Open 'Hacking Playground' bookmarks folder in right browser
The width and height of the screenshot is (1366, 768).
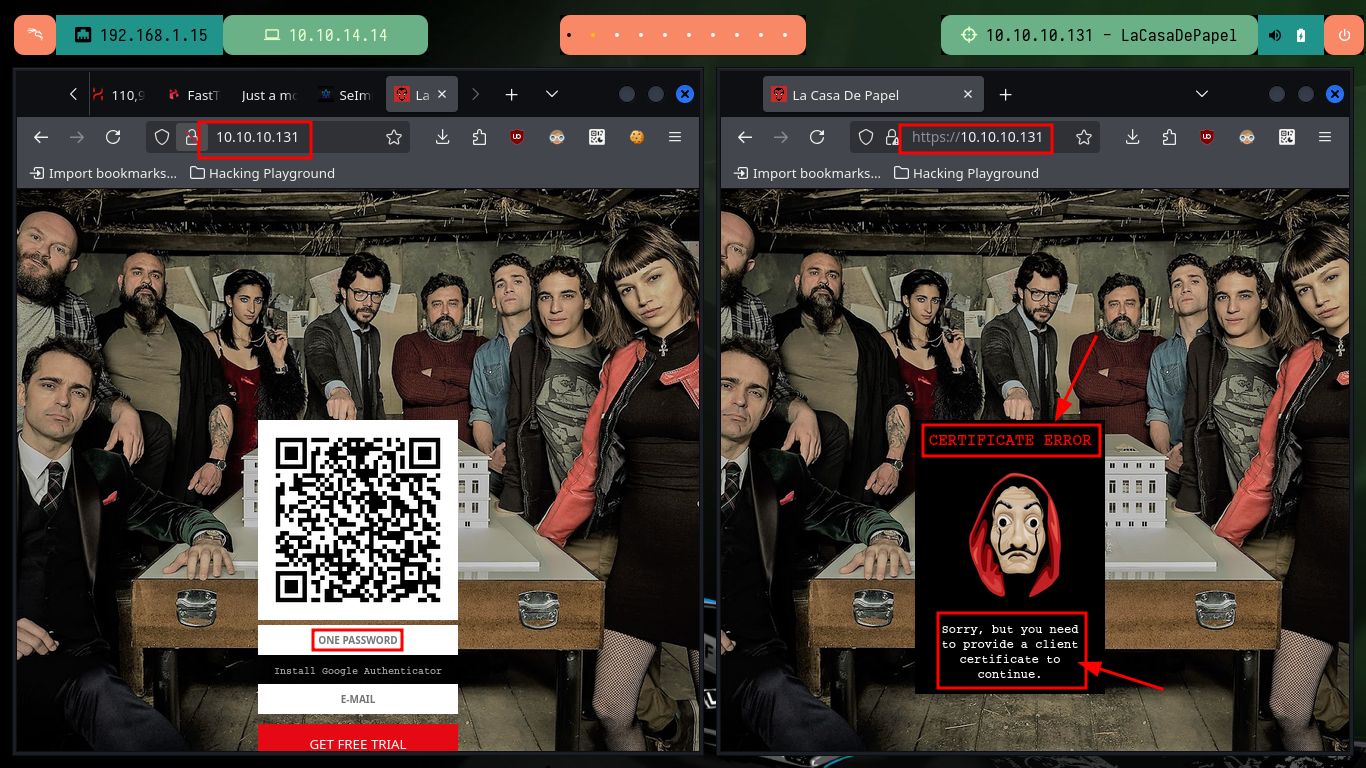(967, 173)
